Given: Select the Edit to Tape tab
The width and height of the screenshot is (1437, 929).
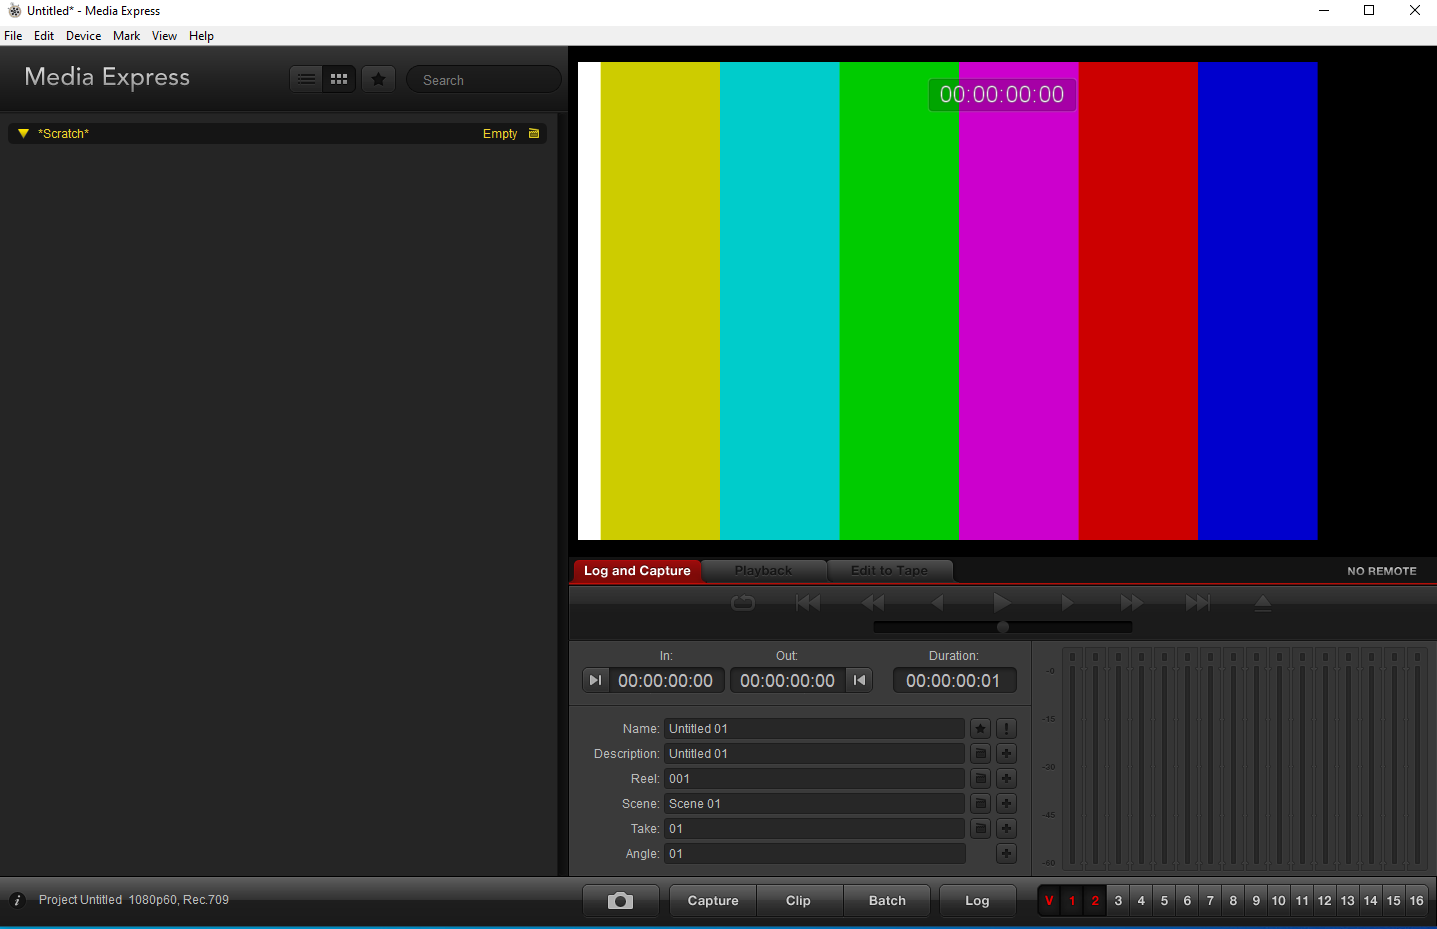Looking at the screenshot, I should [x=889, y=570].
